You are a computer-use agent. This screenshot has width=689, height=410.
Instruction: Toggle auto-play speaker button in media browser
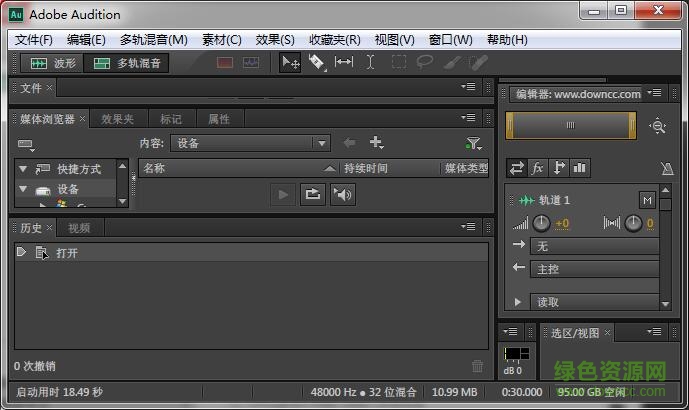pos(343,195)
